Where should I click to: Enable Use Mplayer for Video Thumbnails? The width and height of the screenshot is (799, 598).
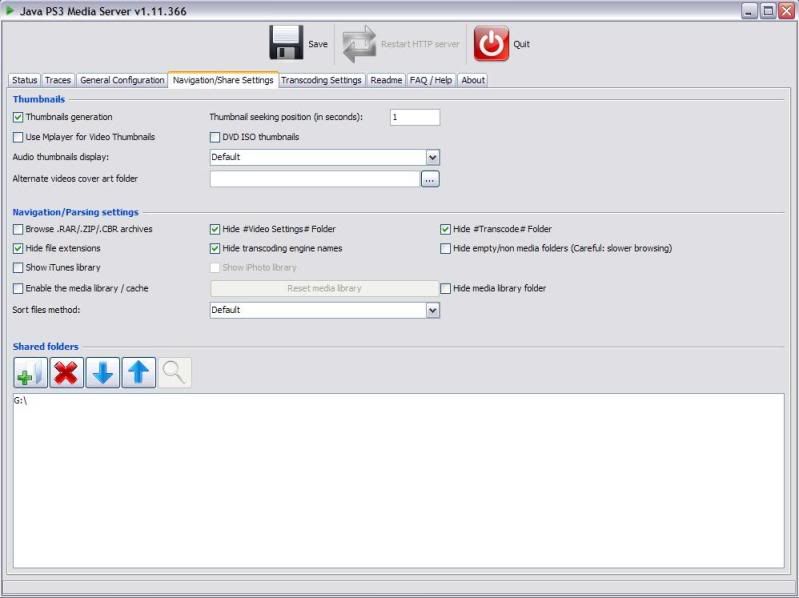(x=18, y=137)
